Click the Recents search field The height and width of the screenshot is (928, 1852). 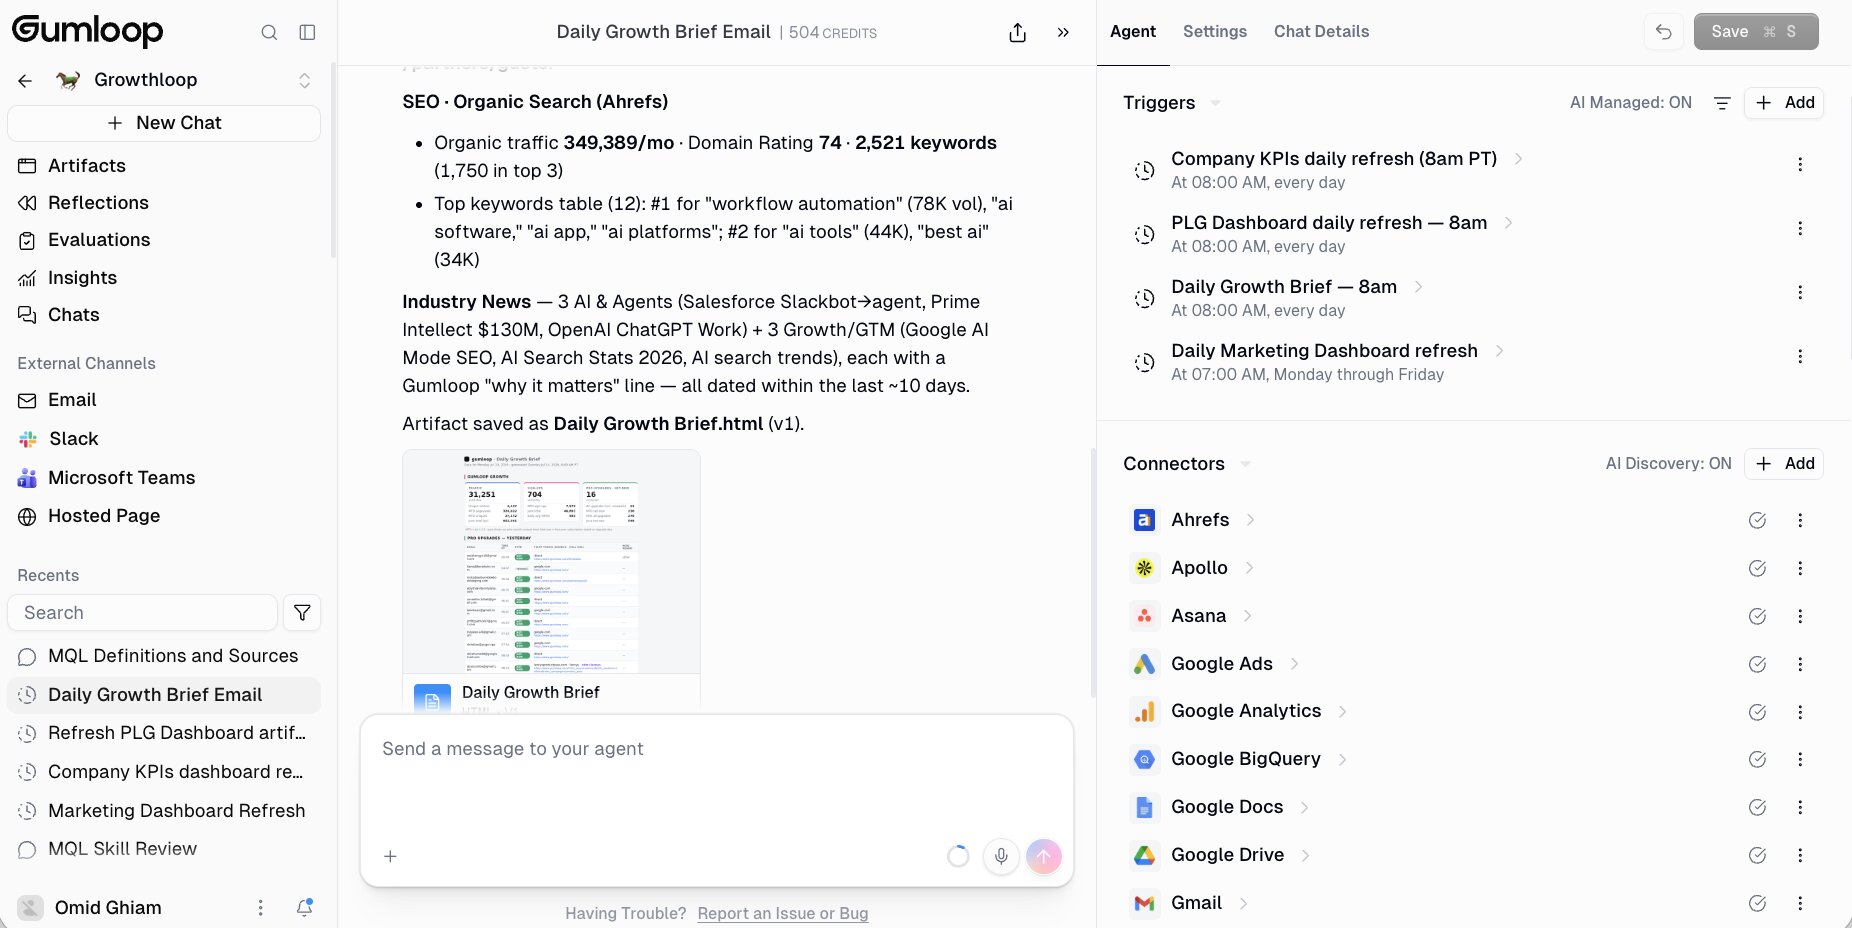142,613
